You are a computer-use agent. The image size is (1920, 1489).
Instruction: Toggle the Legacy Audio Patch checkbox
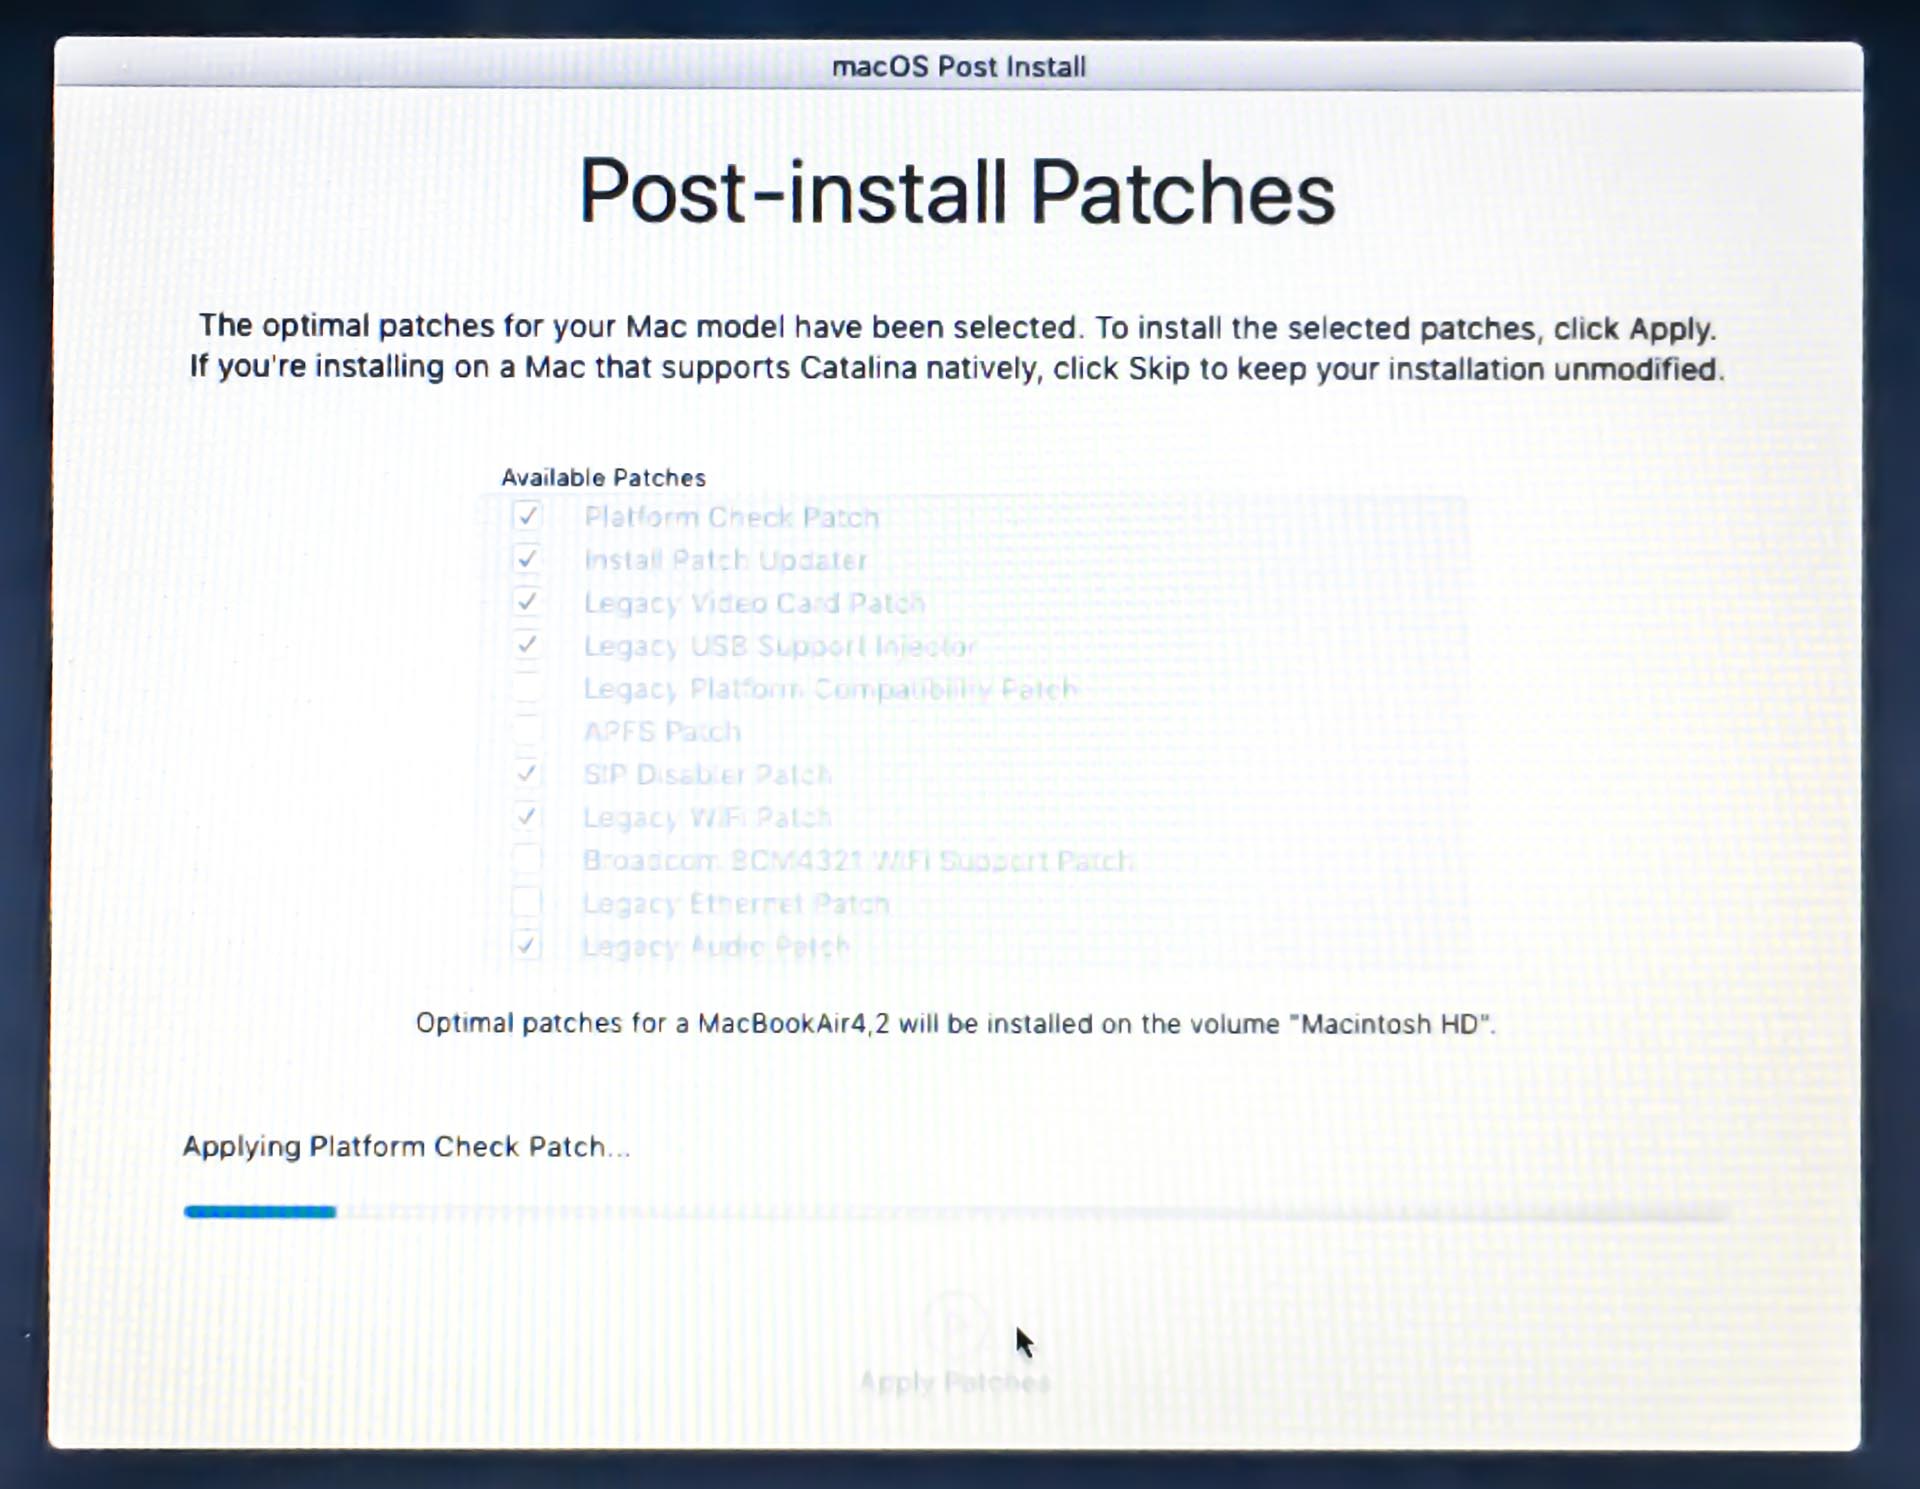point(527,945)
